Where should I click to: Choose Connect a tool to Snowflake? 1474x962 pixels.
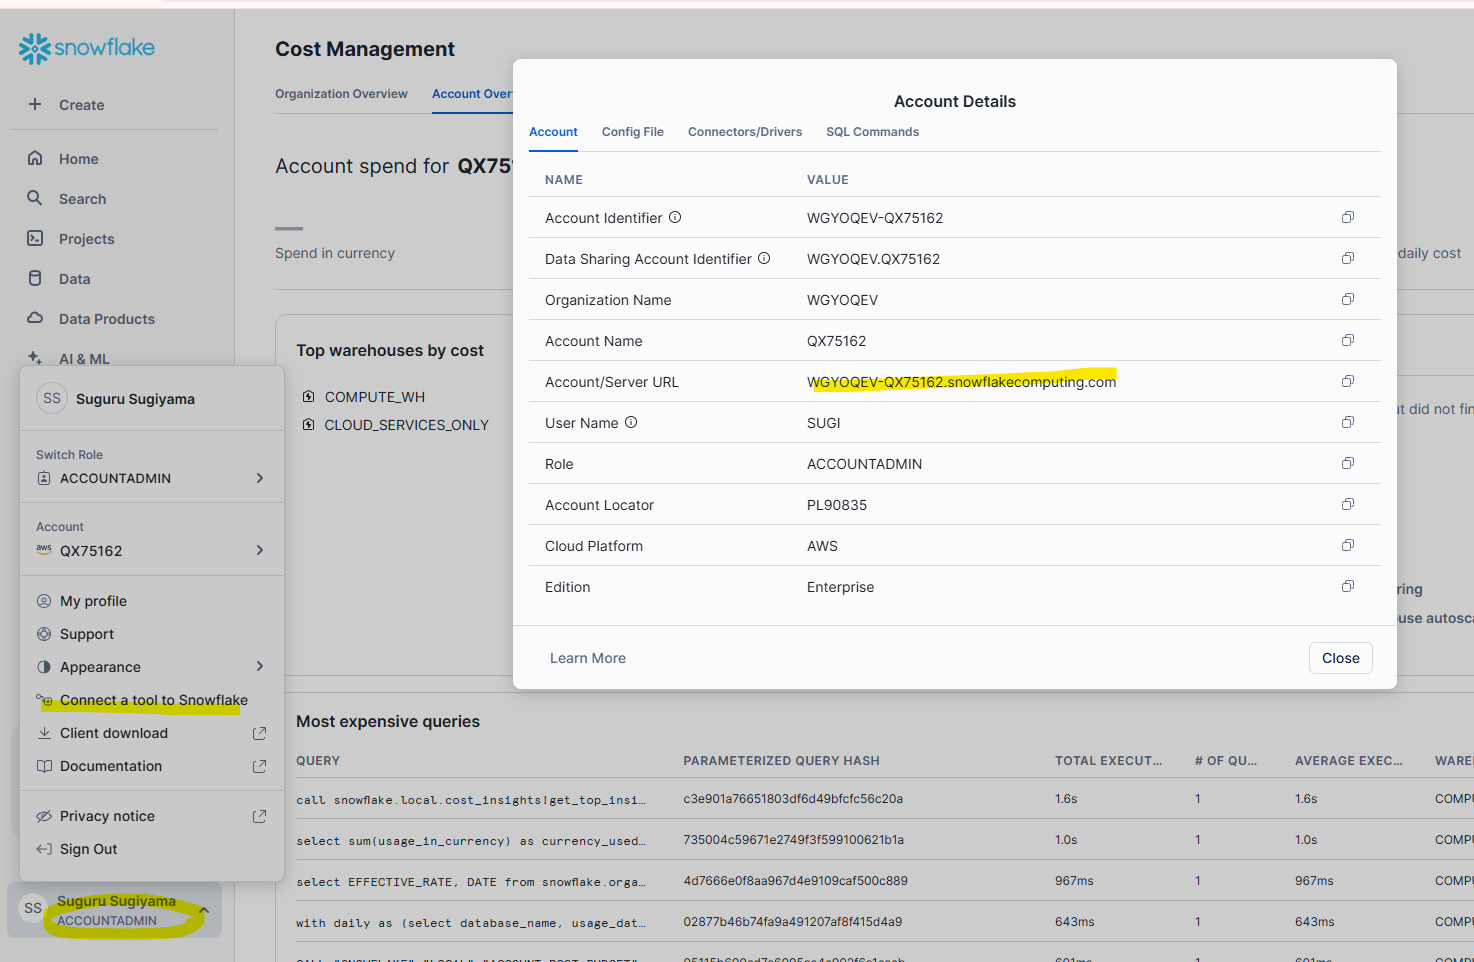pos(152,700)
